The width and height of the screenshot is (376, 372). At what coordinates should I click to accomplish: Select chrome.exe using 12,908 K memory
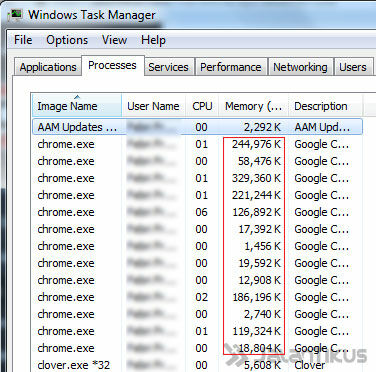[x=197, y=280]
